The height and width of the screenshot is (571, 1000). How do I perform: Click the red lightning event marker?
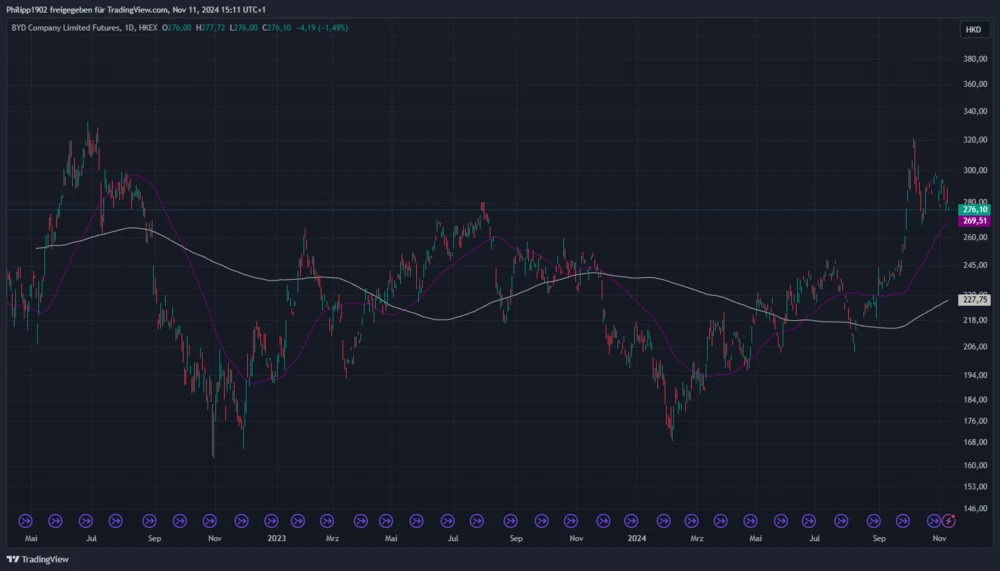coord(949,520)
